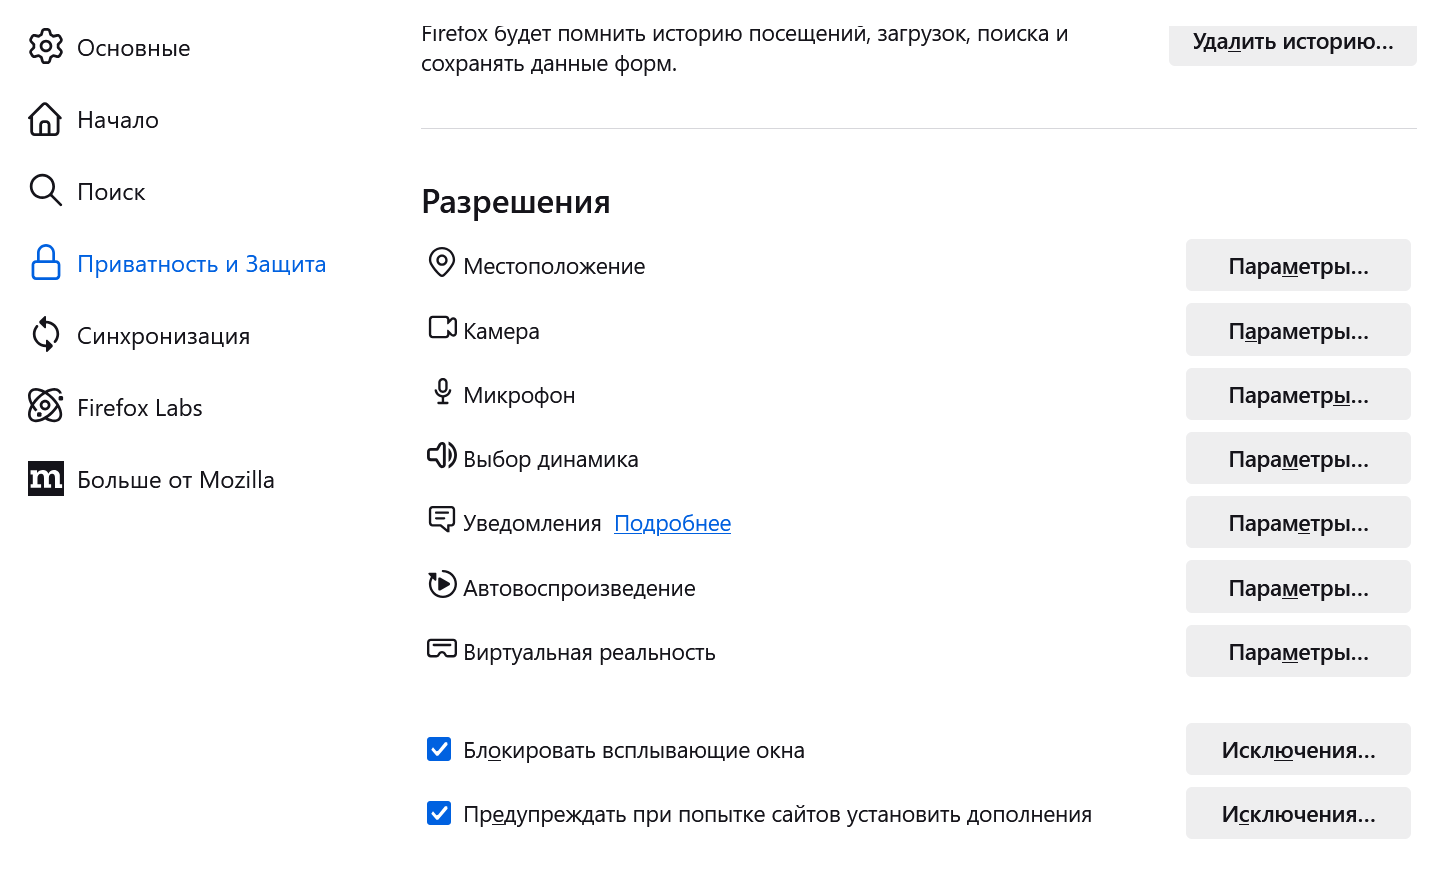Open Параметры for Камера
Image resolution: width=1438 pixels, height=871 pixels.
(1297, 329)
